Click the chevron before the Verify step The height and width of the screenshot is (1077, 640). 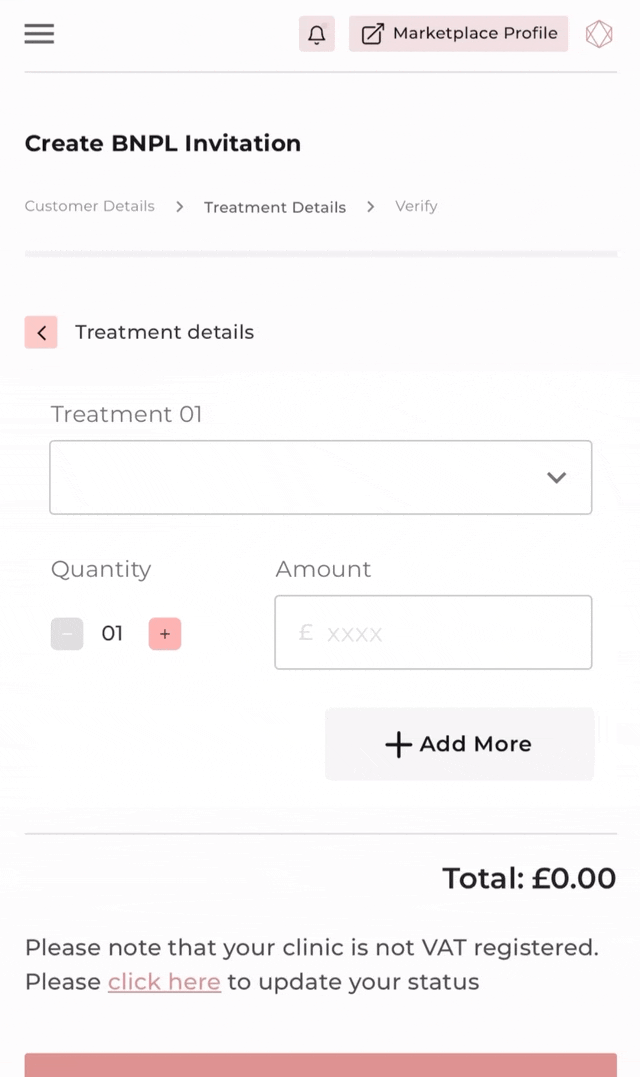371,207
